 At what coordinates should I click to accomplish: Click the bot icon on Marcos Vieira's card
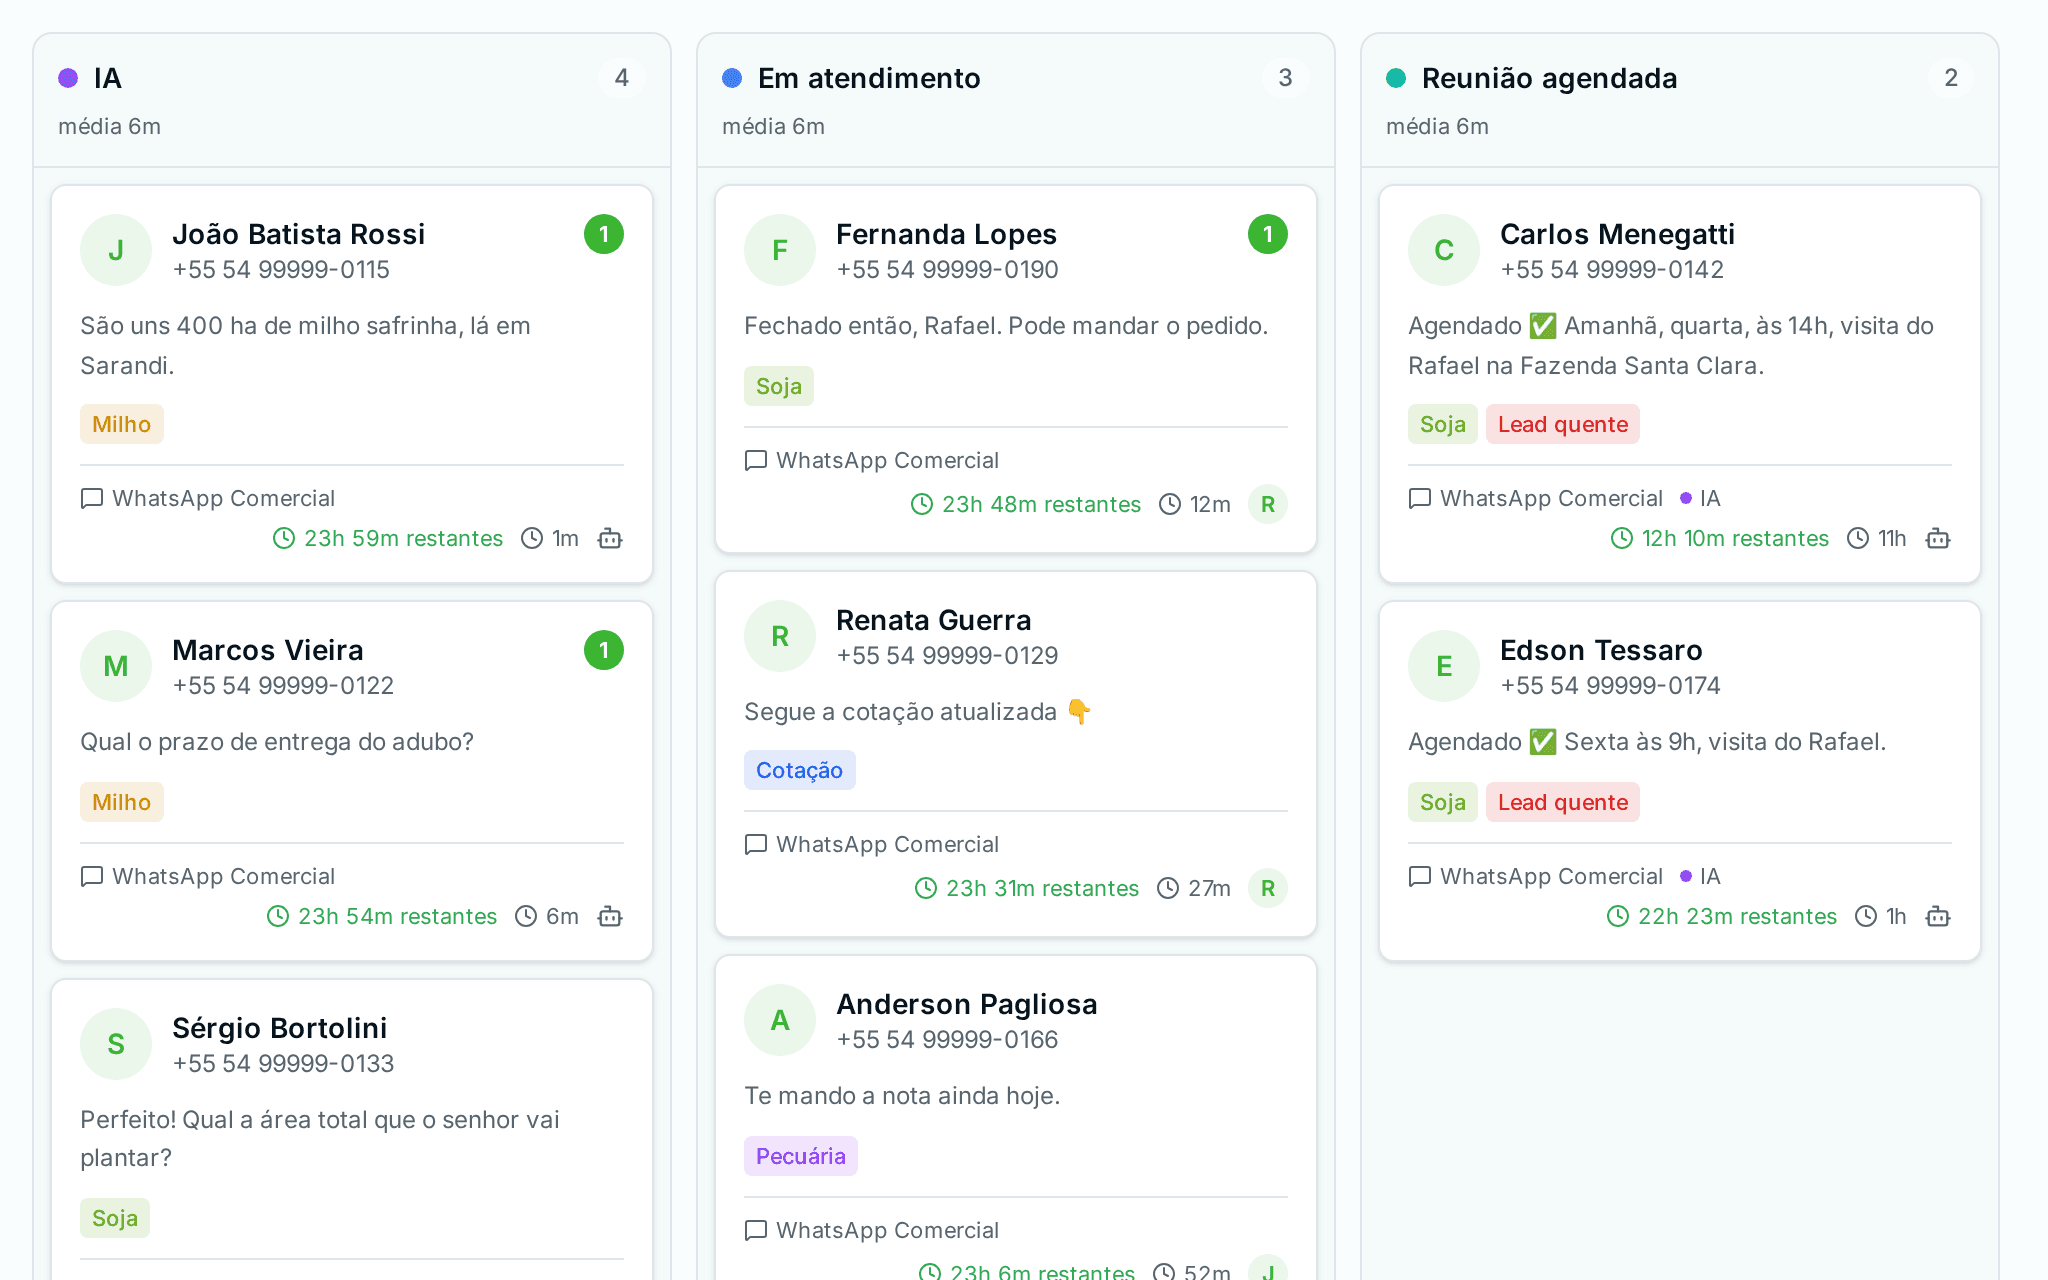click(610, 916)
